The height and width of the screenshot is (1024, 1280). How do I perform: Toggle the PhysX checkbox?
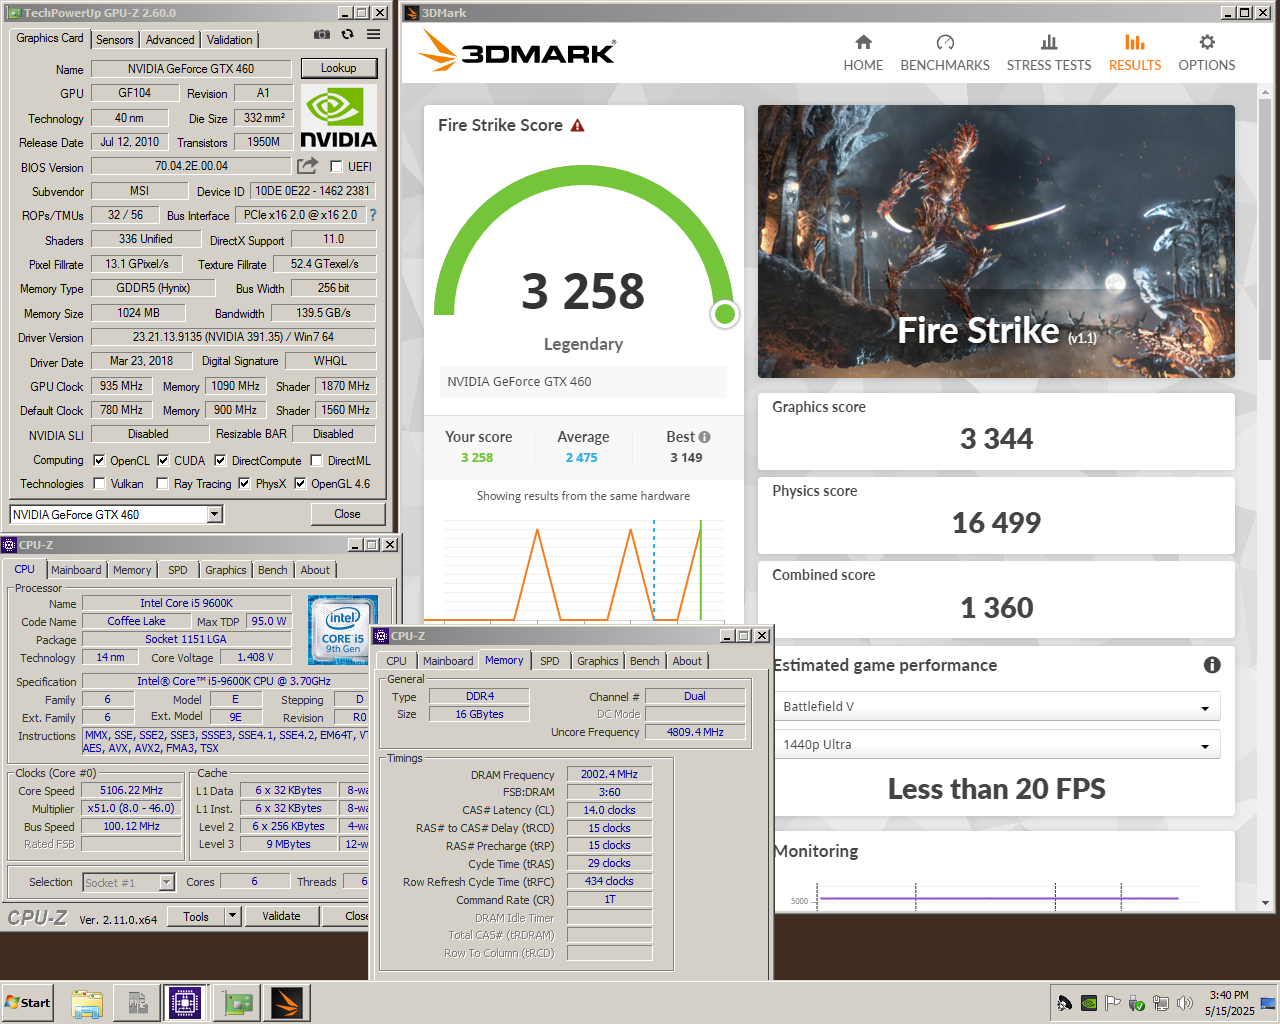pos(244,484)
